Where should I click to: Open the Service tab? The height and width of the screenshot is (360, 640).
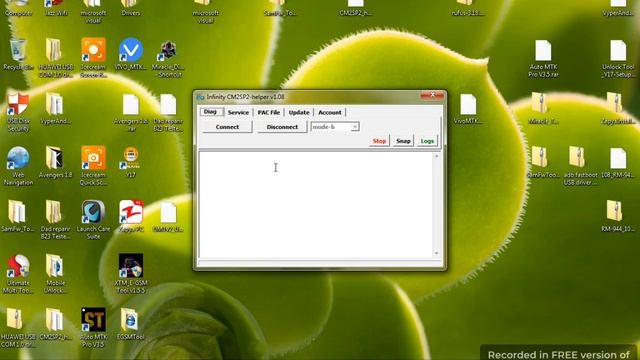238,112
